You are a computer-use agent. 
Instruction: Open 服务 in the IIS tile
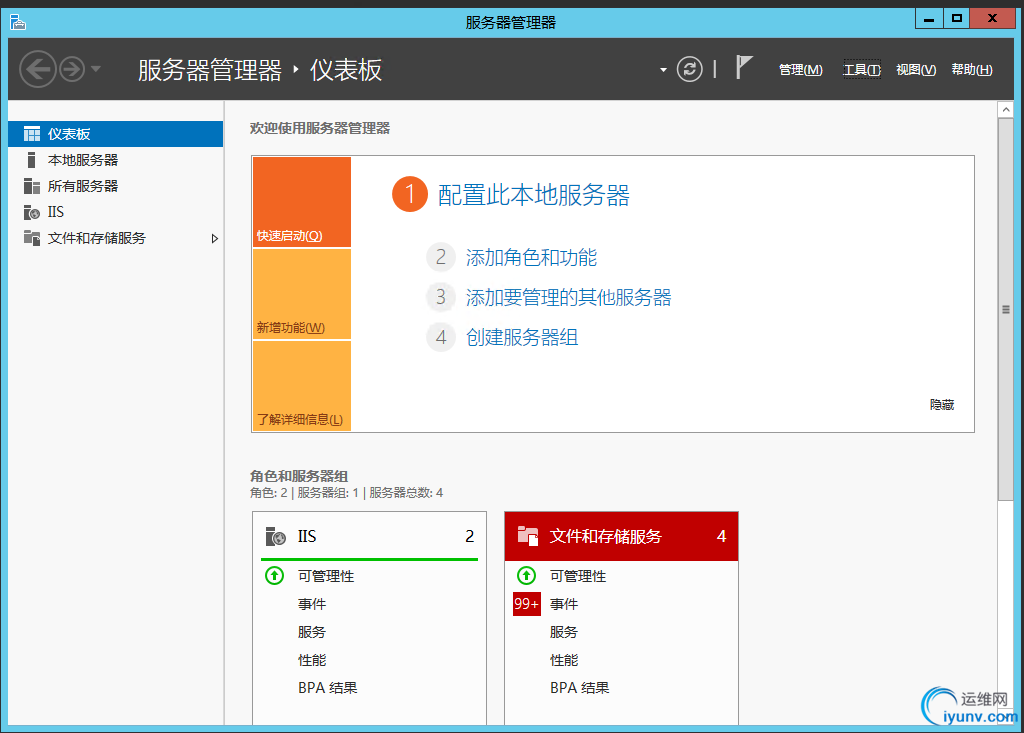click(312, 632)
